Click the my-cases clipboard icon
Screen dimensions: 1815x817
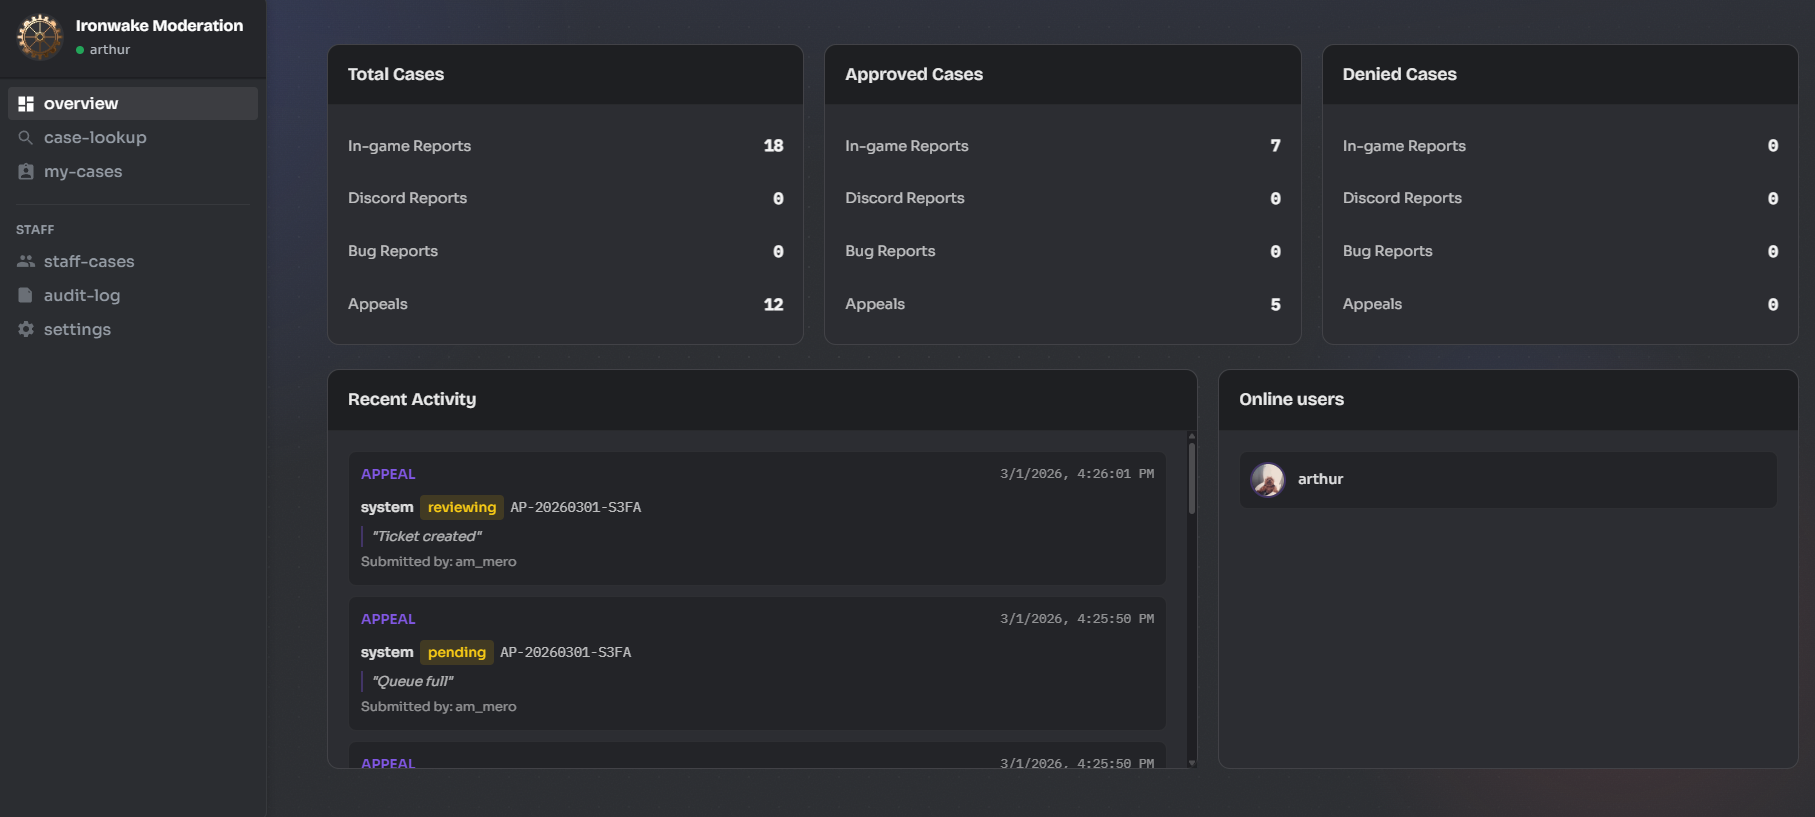tap(26, 172)
